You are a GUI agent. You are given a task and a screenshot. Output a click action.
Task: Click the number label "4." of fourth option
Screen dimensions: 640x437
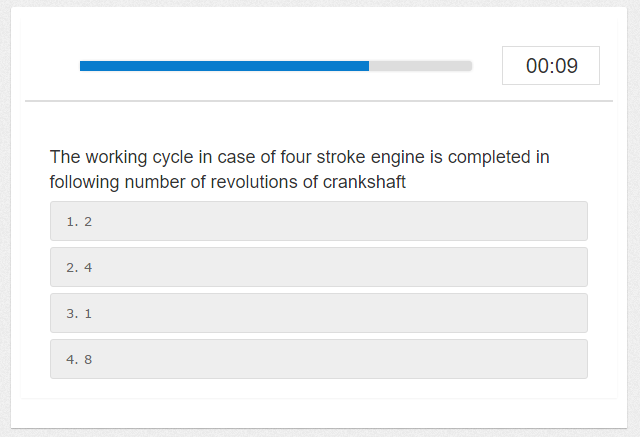[x=71, y=359]
